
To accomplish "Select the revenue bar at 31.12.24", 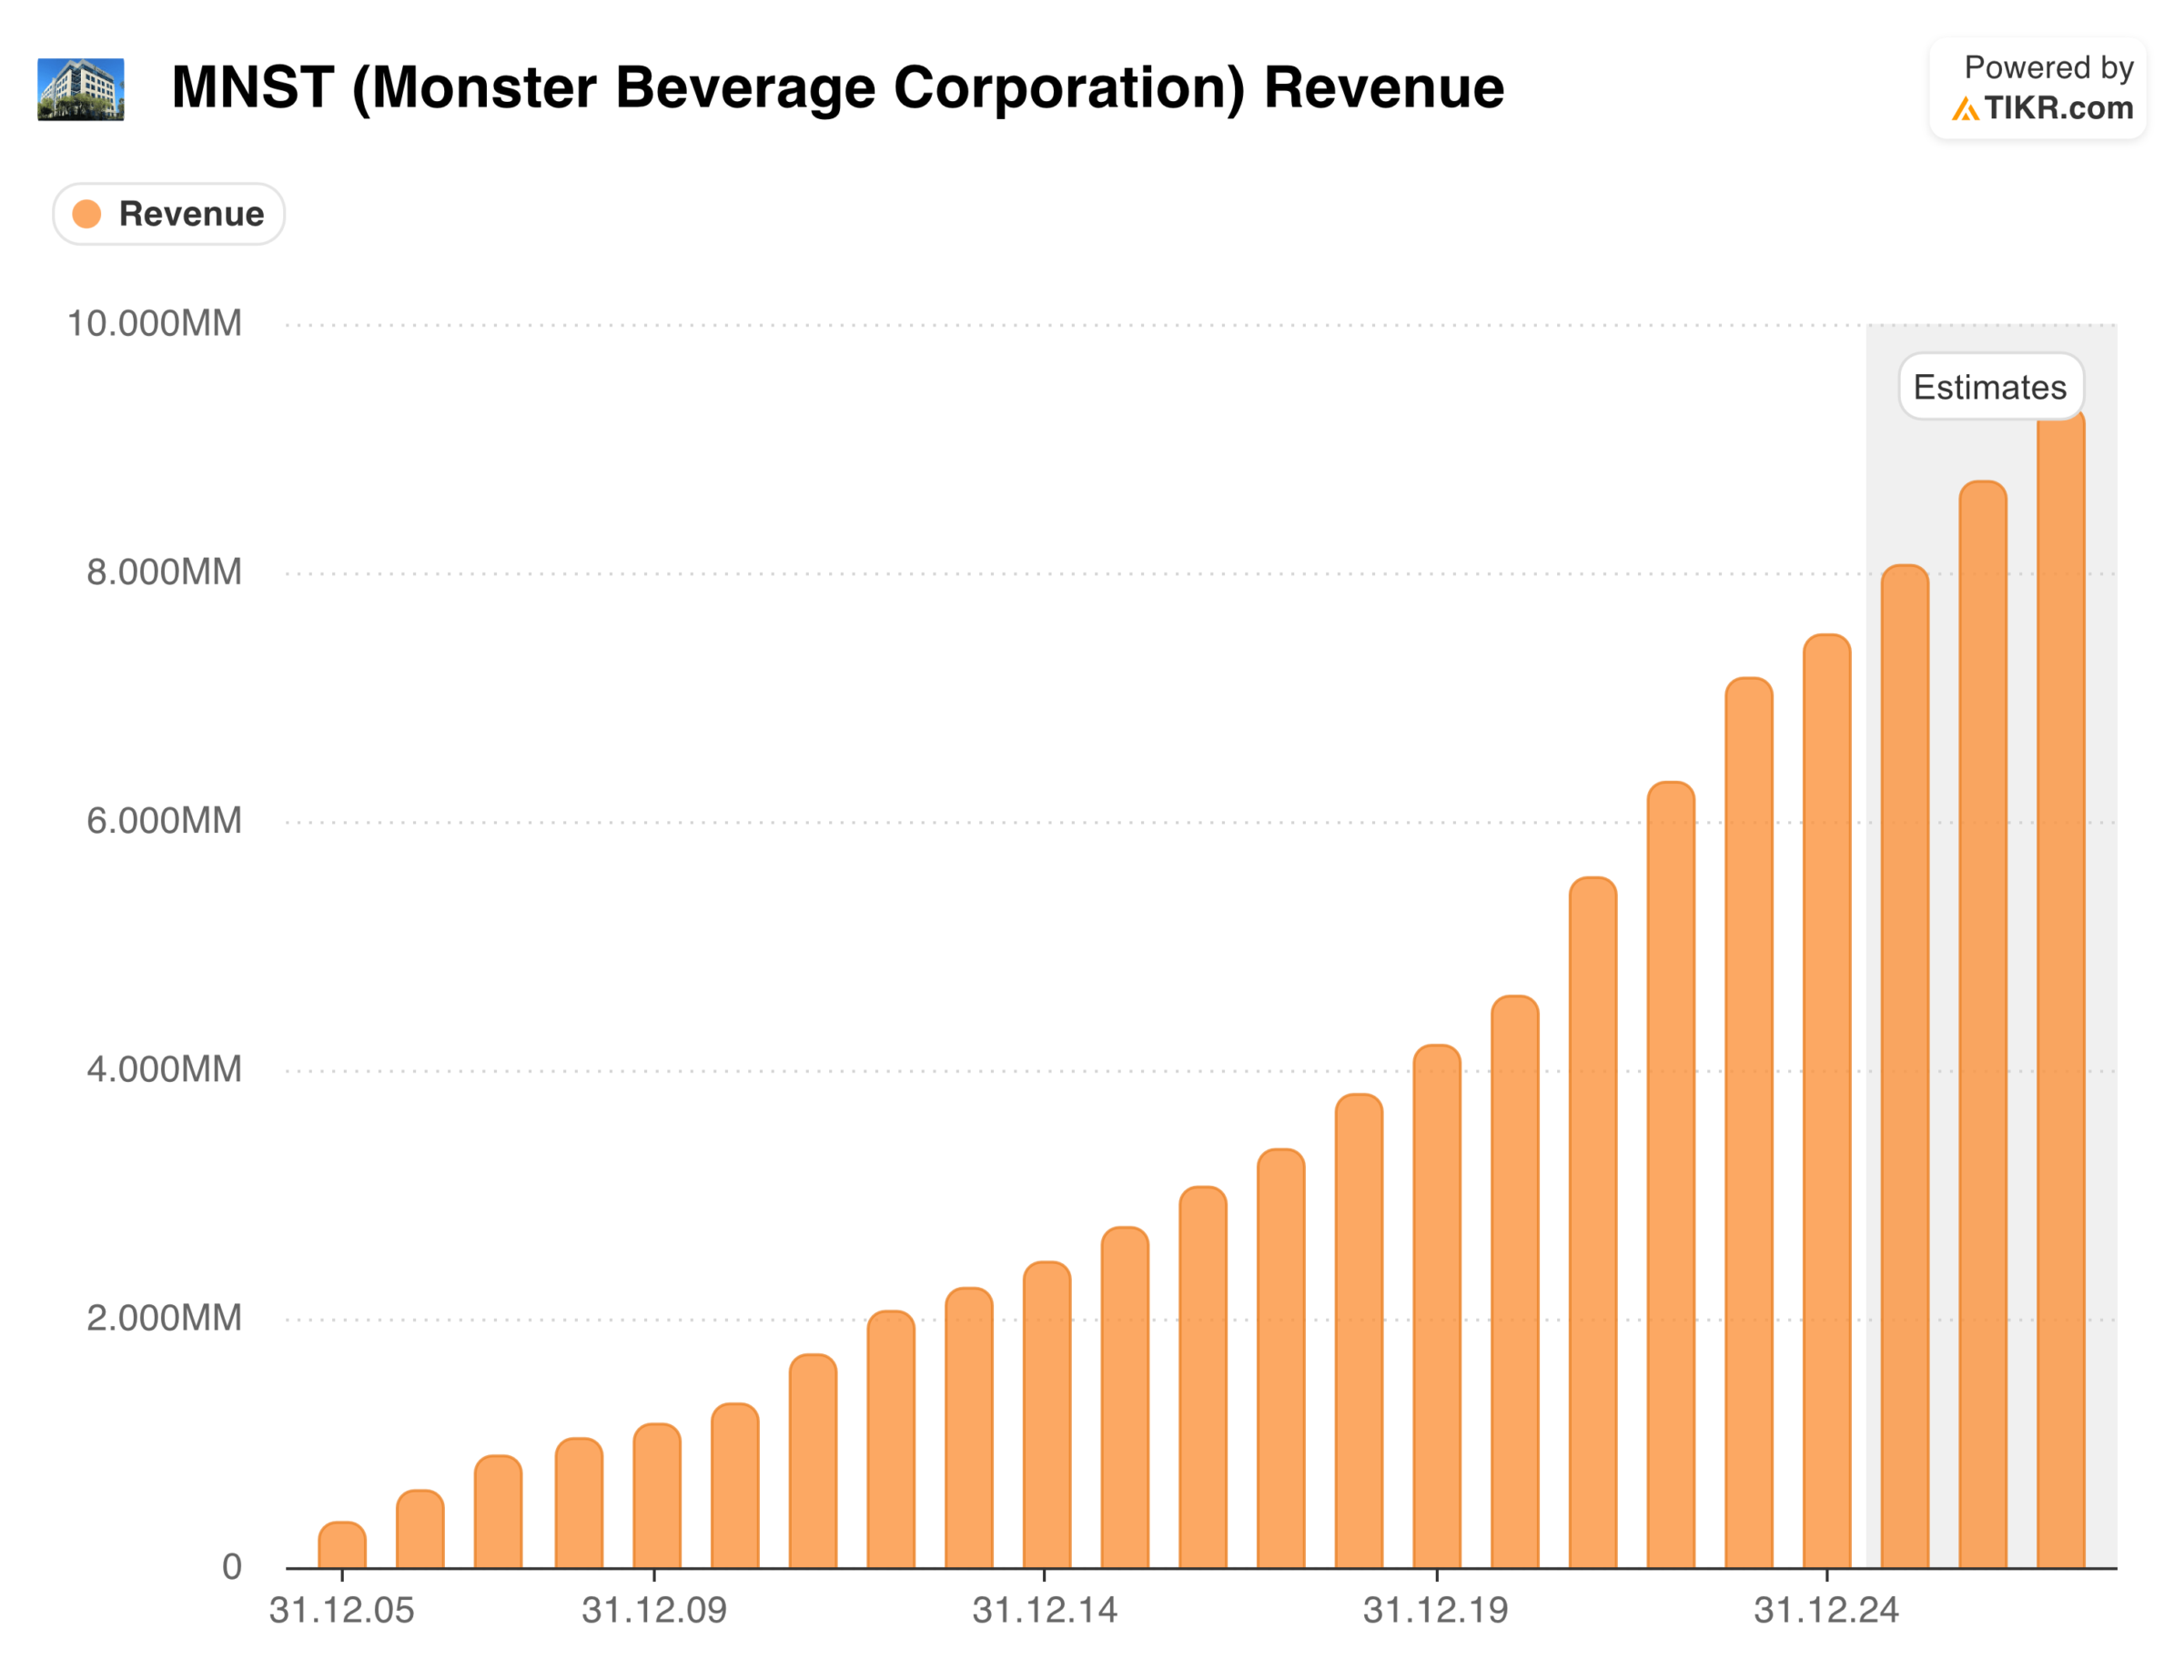I will click(x=1826, y=1100).
